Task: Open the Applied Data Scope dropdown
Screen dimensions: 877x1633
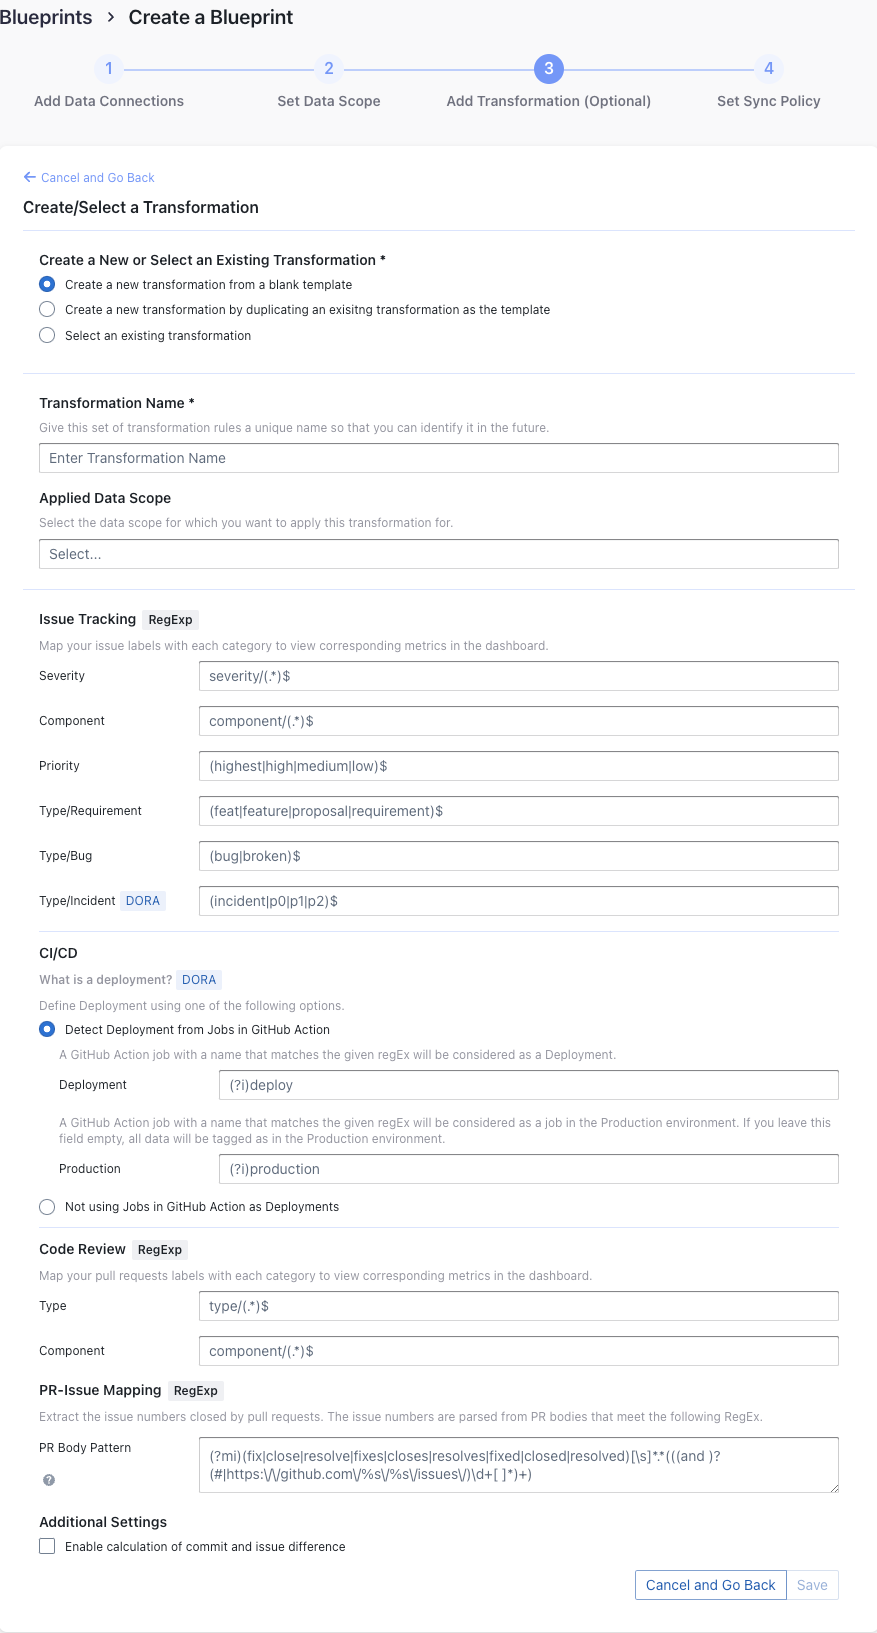Action: (438, 554)
